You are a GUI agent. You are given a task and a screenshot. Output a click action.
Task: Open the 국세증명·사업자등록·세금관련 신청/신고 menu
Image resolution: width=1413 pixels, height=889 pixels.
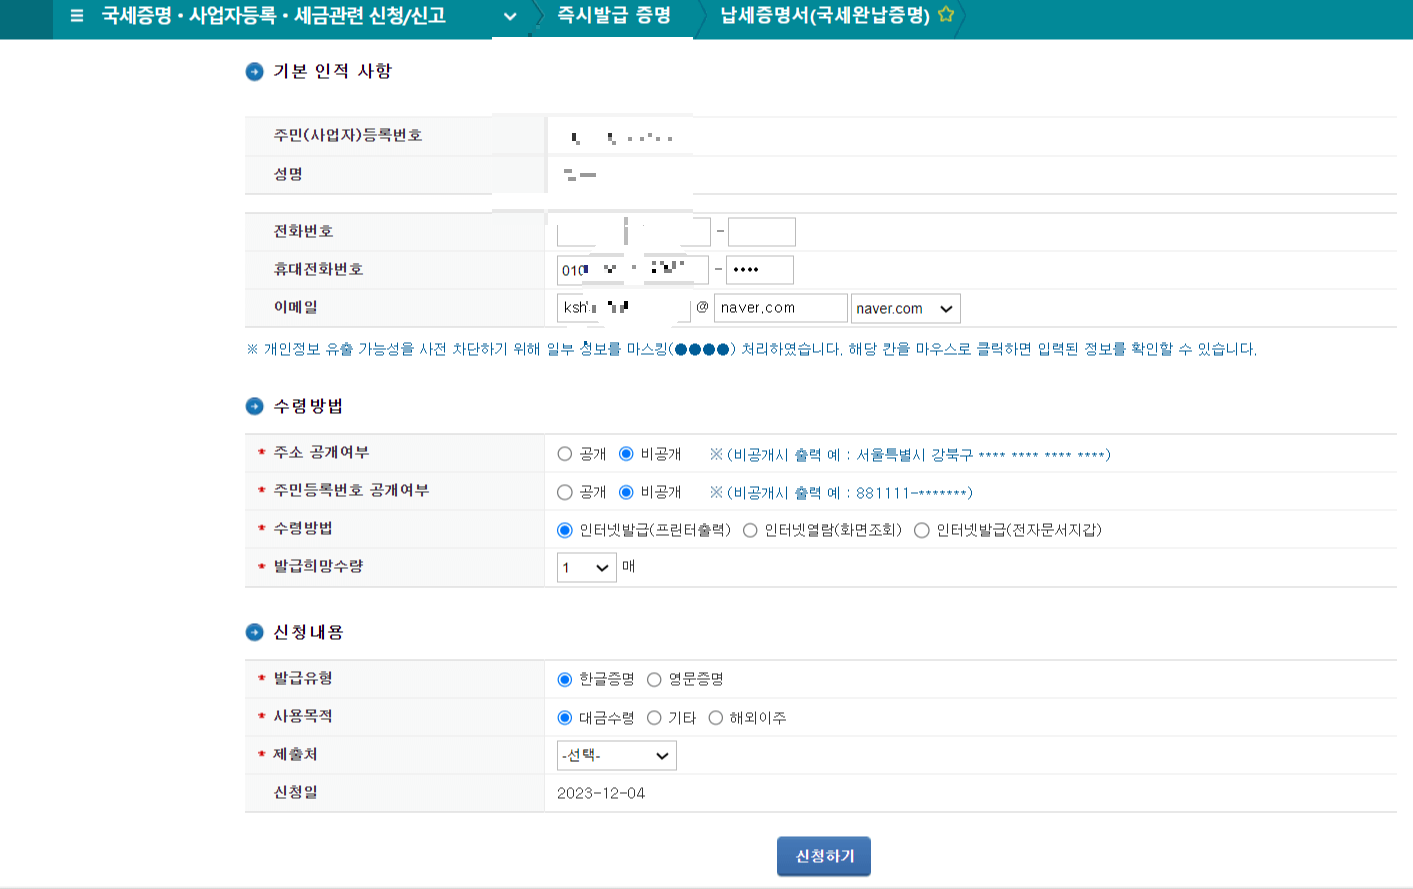coord(274,16)
